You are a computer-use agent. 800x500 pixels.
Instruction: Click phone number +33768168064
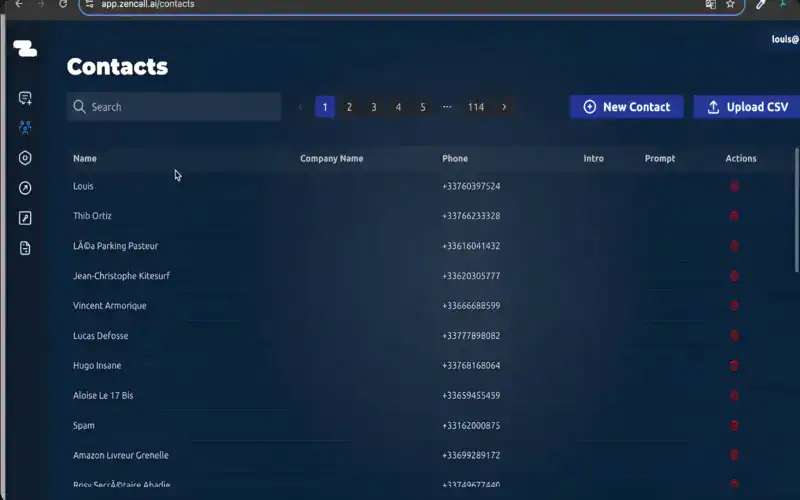pyautogui.click(x=471, y=365)
